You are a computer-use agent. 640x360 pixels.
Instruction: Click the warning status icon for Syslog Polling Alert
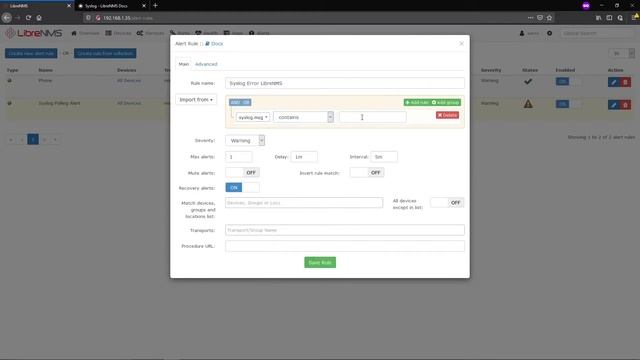pos(528,104)
